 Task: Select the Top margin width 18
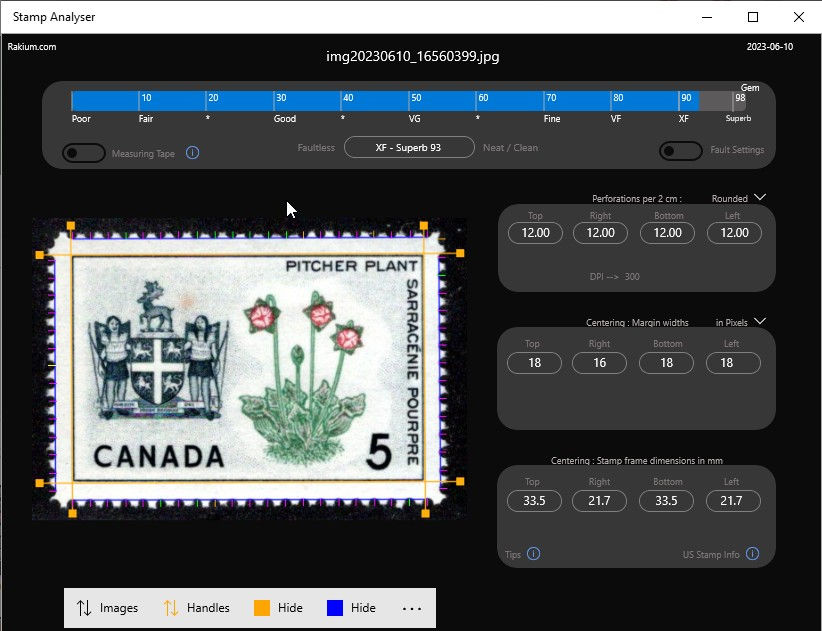tap(534, 363)
